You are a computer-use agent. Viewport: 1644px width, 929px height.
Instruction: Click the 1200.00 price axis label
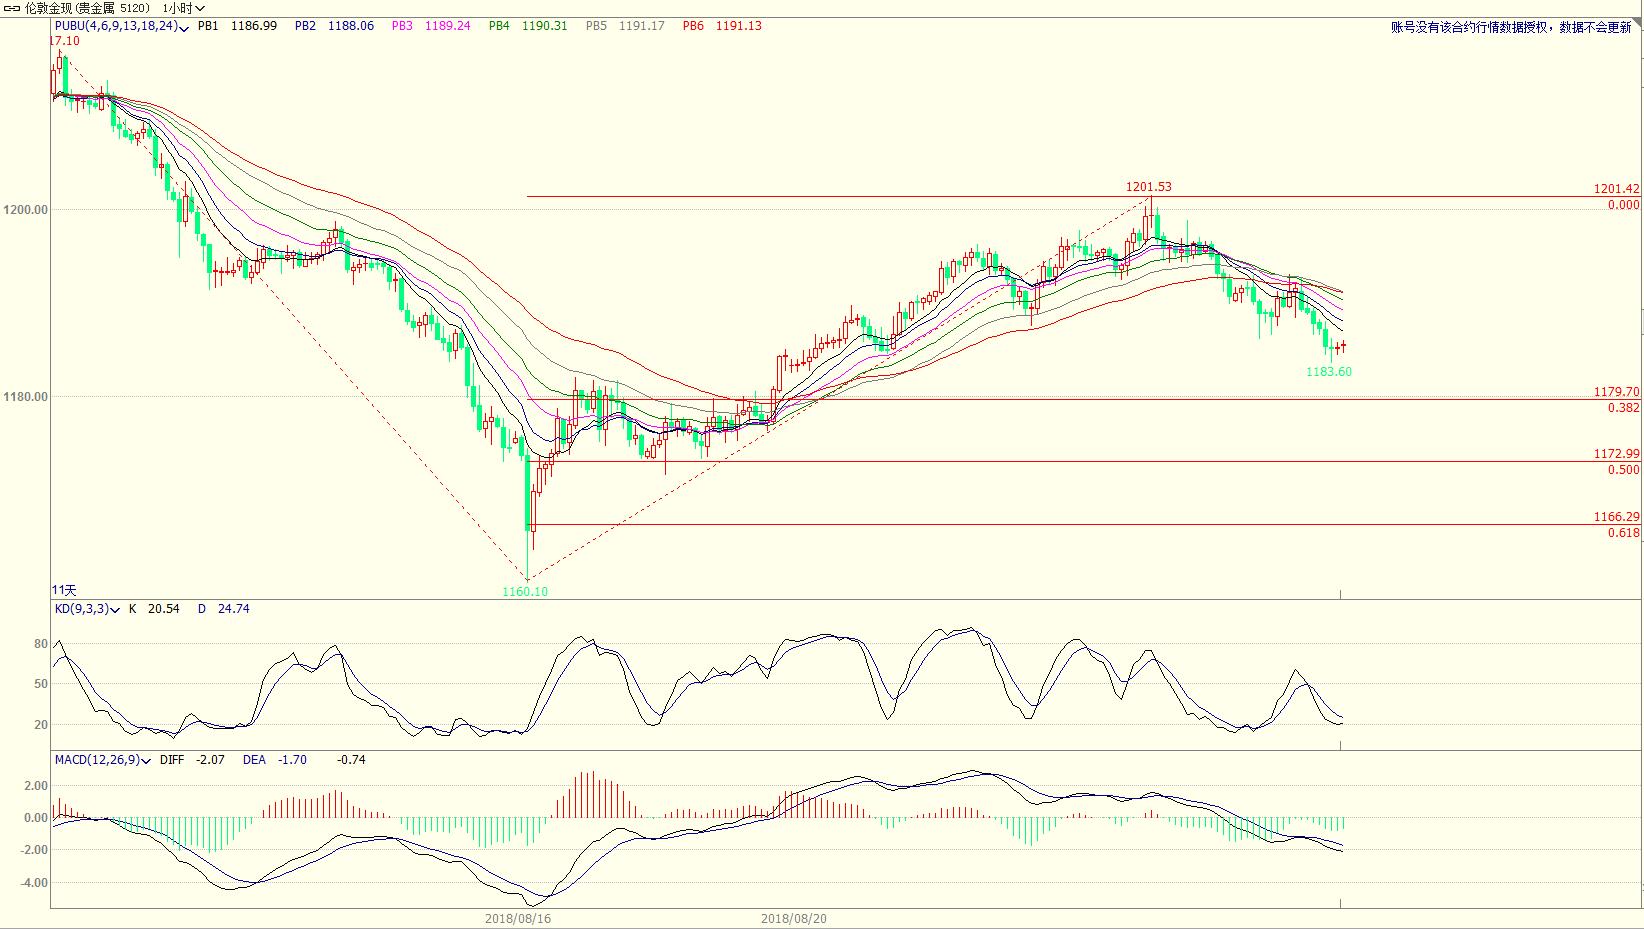[x=25, y=210]
